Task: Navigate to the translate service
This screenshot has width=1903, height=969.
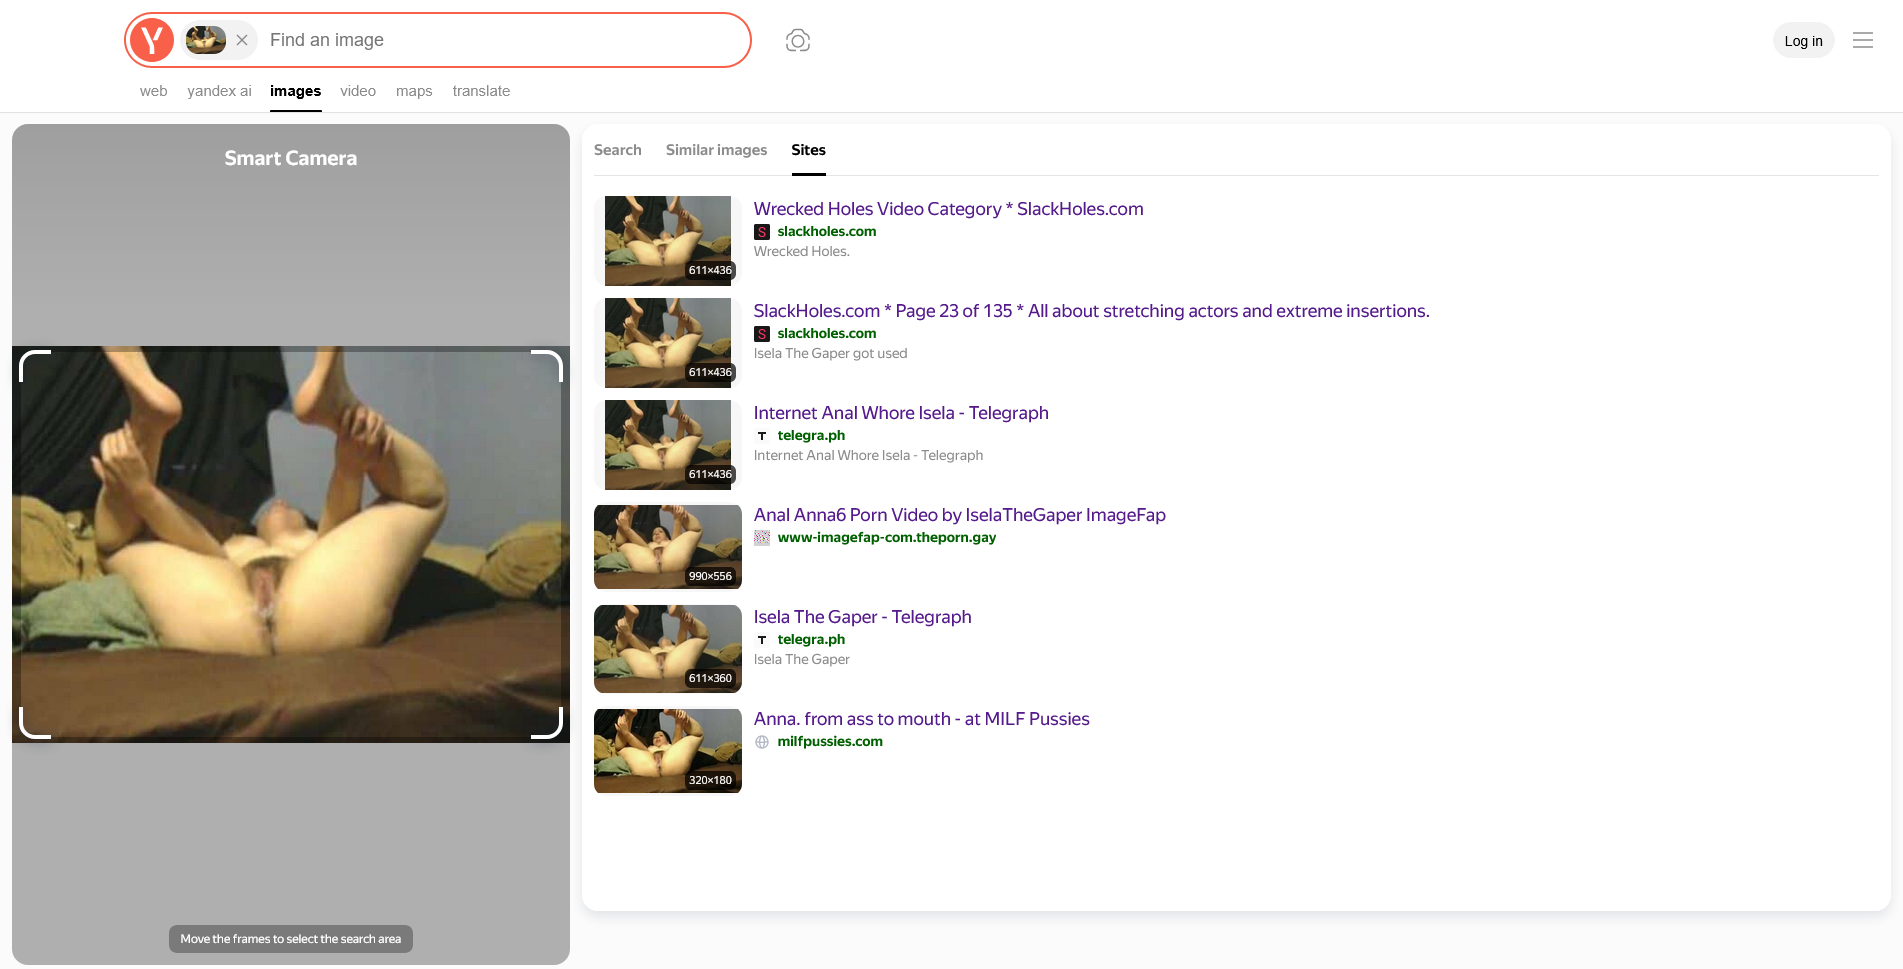Action: [x=481, y=91]
